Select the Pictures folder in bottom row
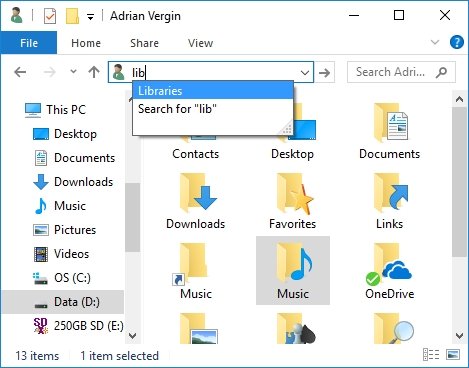469x368 pixels. tap(199, 328)
